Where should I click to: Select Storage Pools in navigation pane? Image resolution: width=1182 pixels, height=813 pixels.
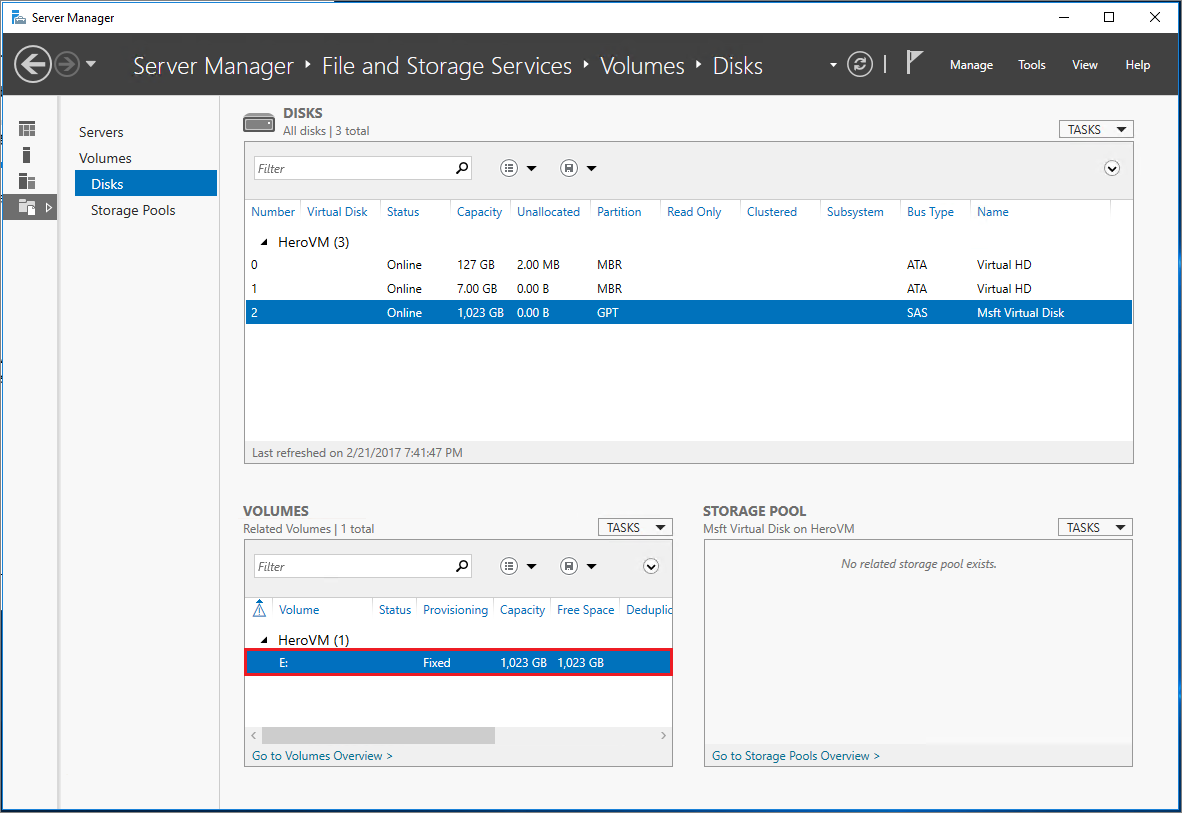tap(133, 210)
